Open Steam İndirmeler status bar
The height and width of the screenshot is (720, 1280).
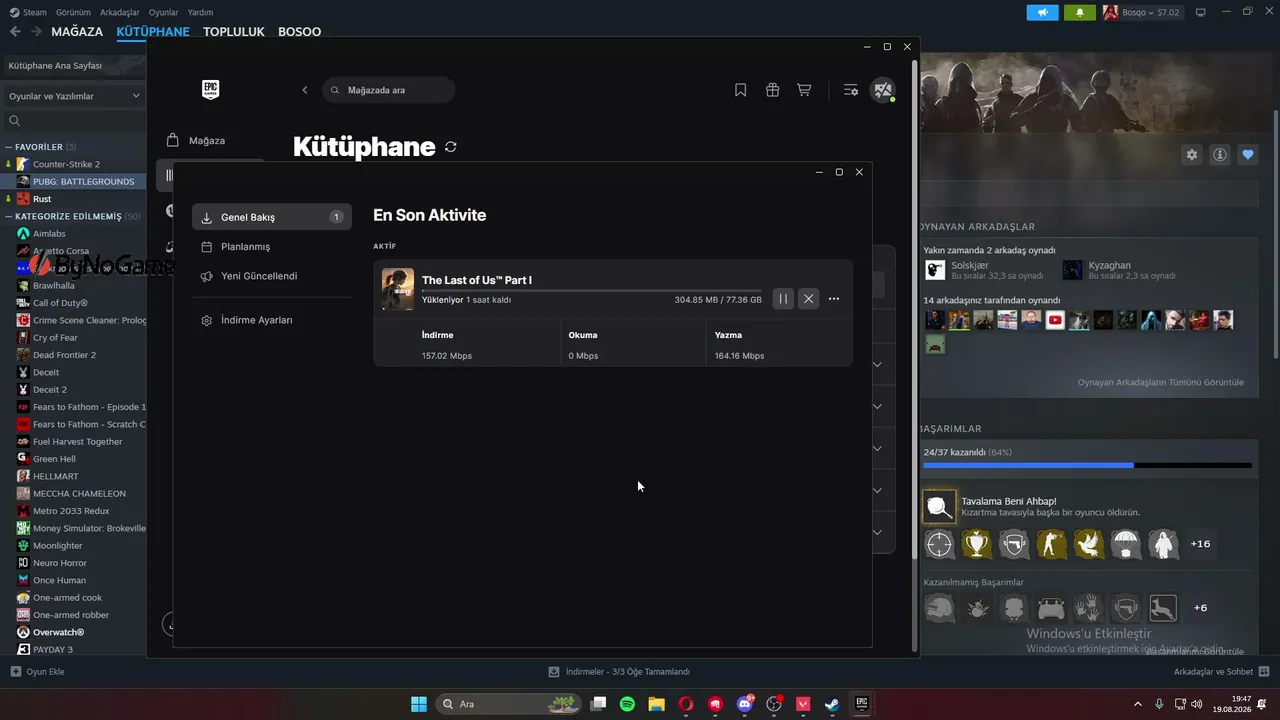(x=619, y=672)
